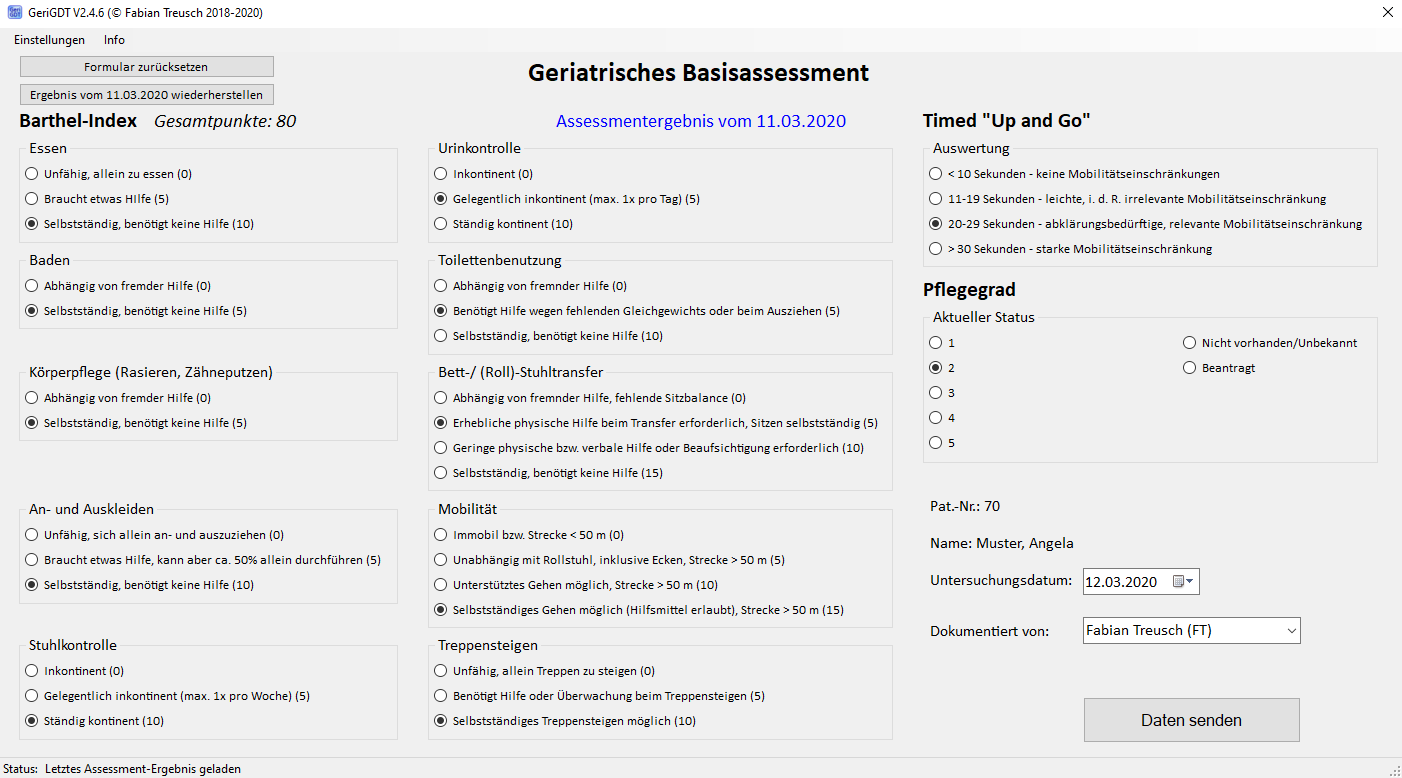1402x778 pixels.
Task: Choose 'Ständig kontinent (10)' under Urinkontrolle
Action: pos(441,224)
